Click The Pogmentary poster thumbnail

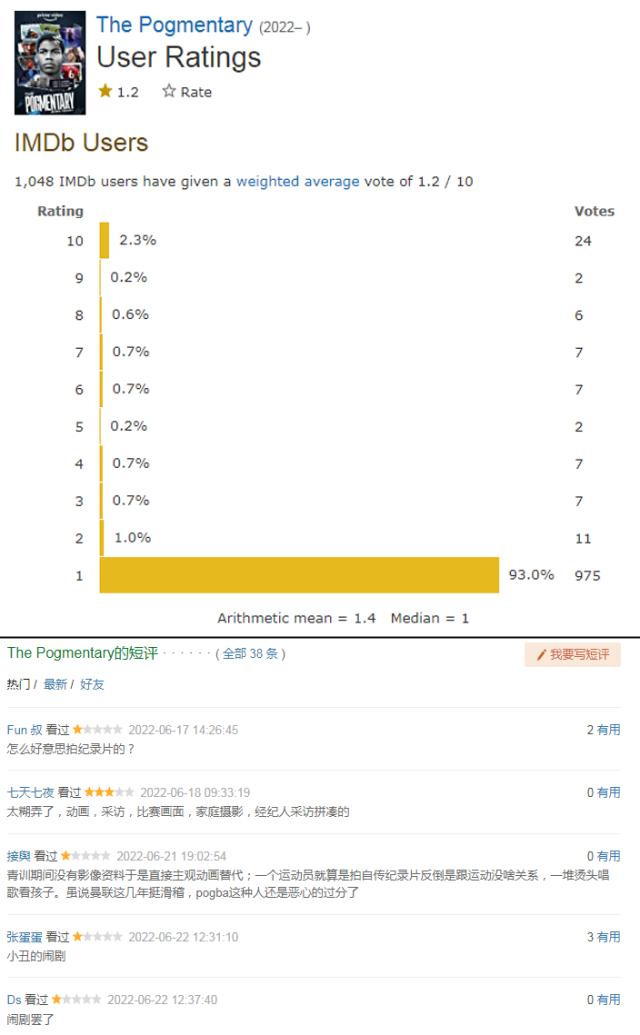point(49,60)
